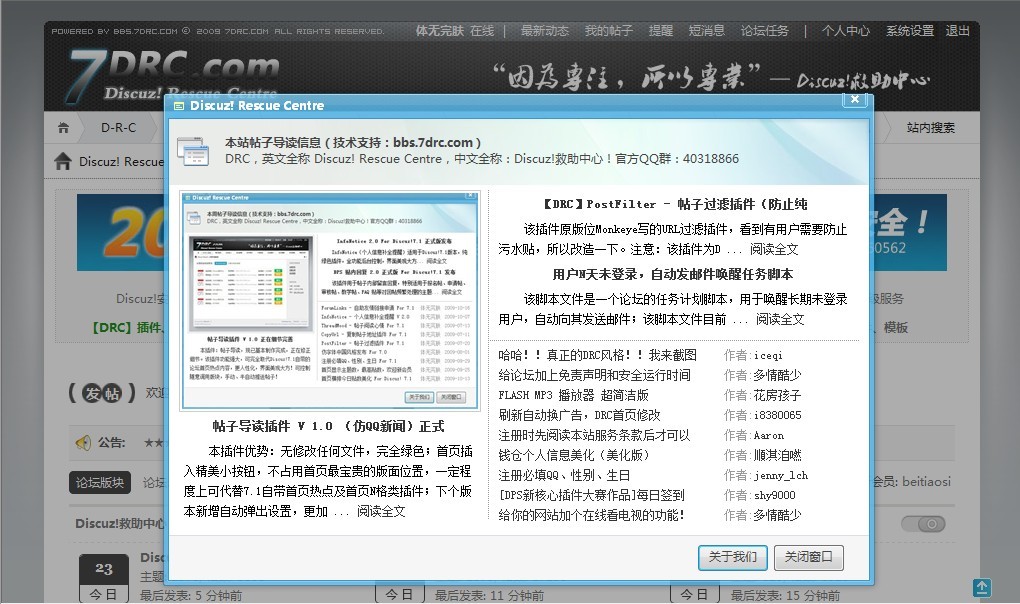Viewport: 1020px width, 604px height.
Task: Open the 【DRC】PostFilter 帖子过滤插件 article title
Action: pyautogui.click(x=675, y=204)
